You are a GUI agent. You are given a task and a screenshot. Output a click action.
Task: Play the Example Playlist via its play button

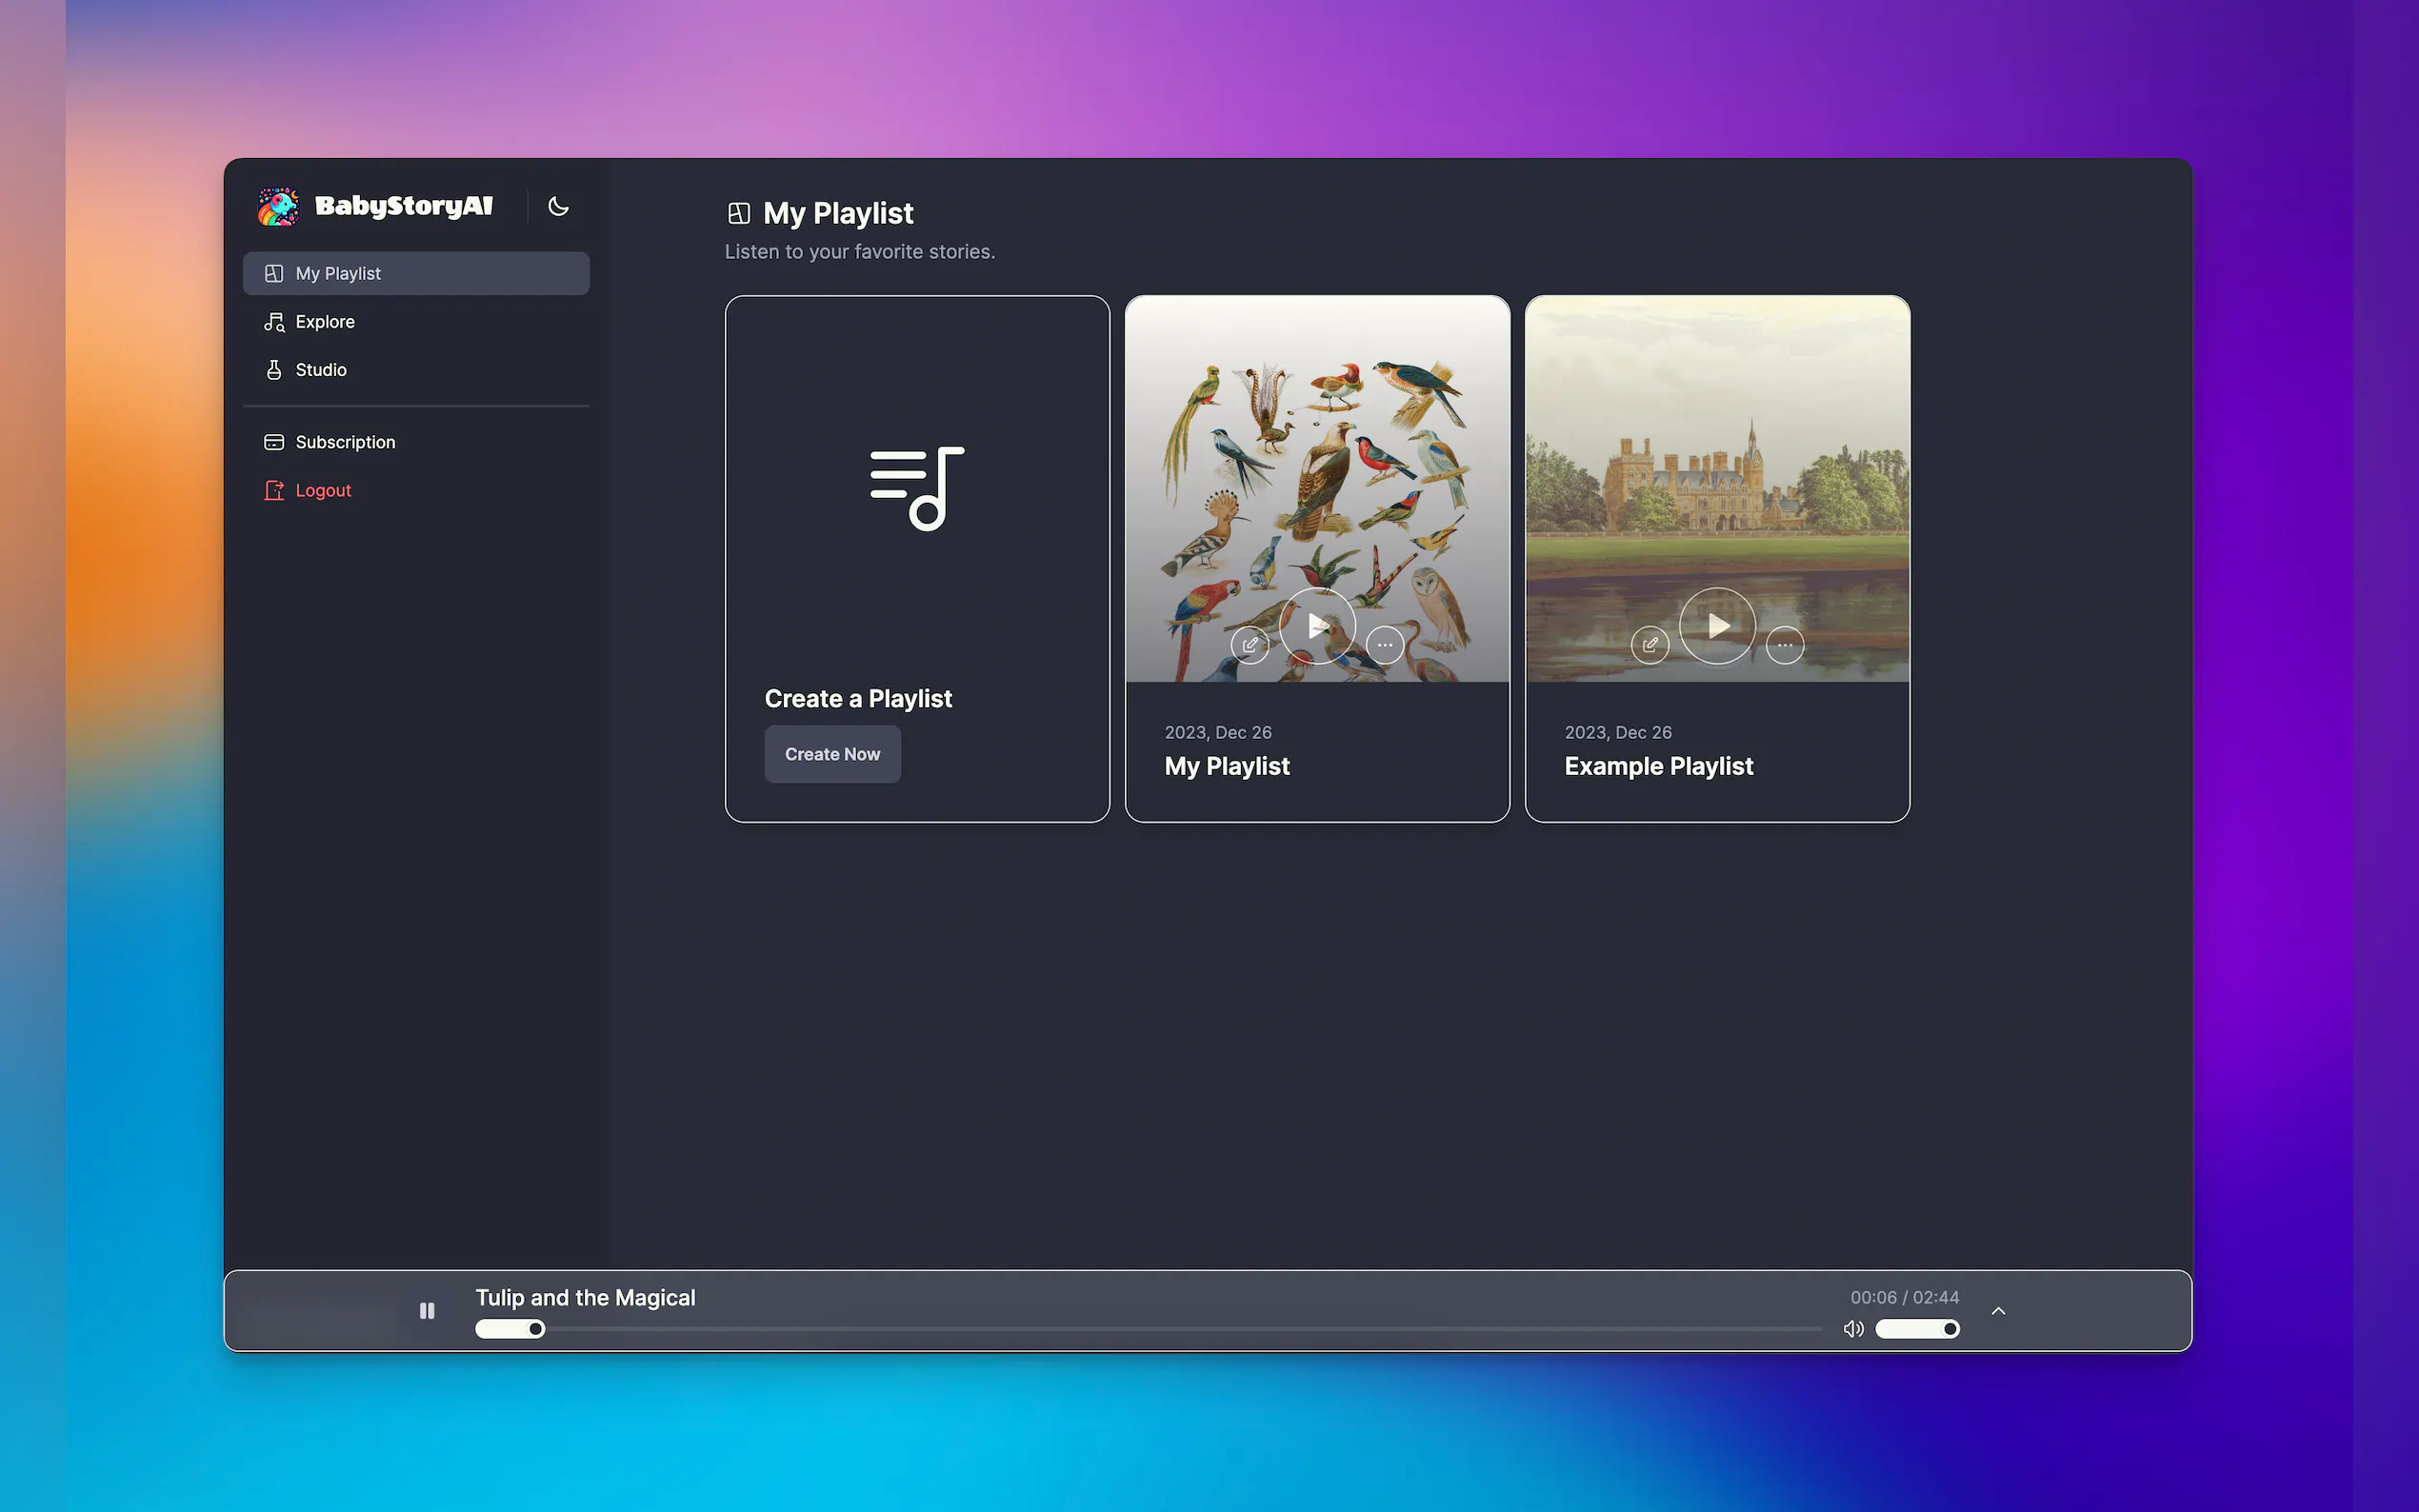tap(1717, 625)
